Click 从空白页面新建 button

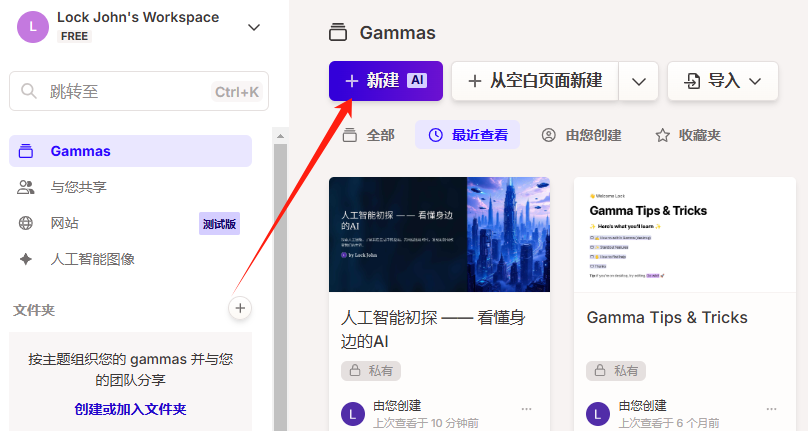(535, 81)
